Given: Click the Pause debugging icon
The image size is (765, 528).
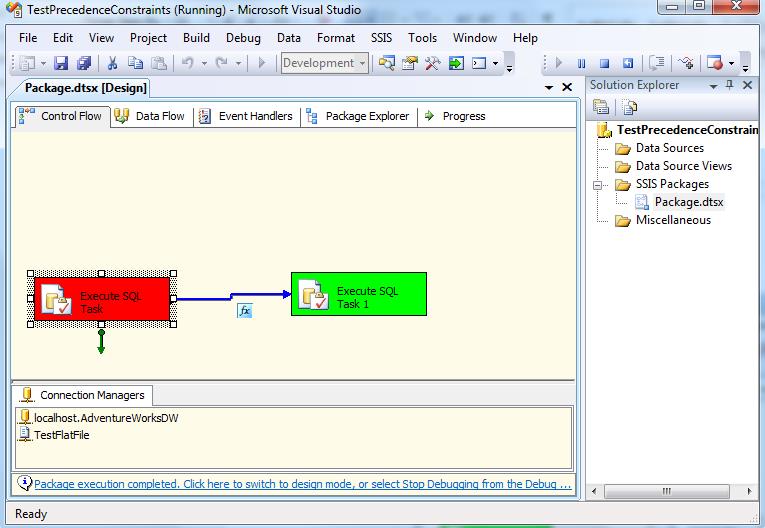Looking at the screenshot, I should click(x=581, y=63).
